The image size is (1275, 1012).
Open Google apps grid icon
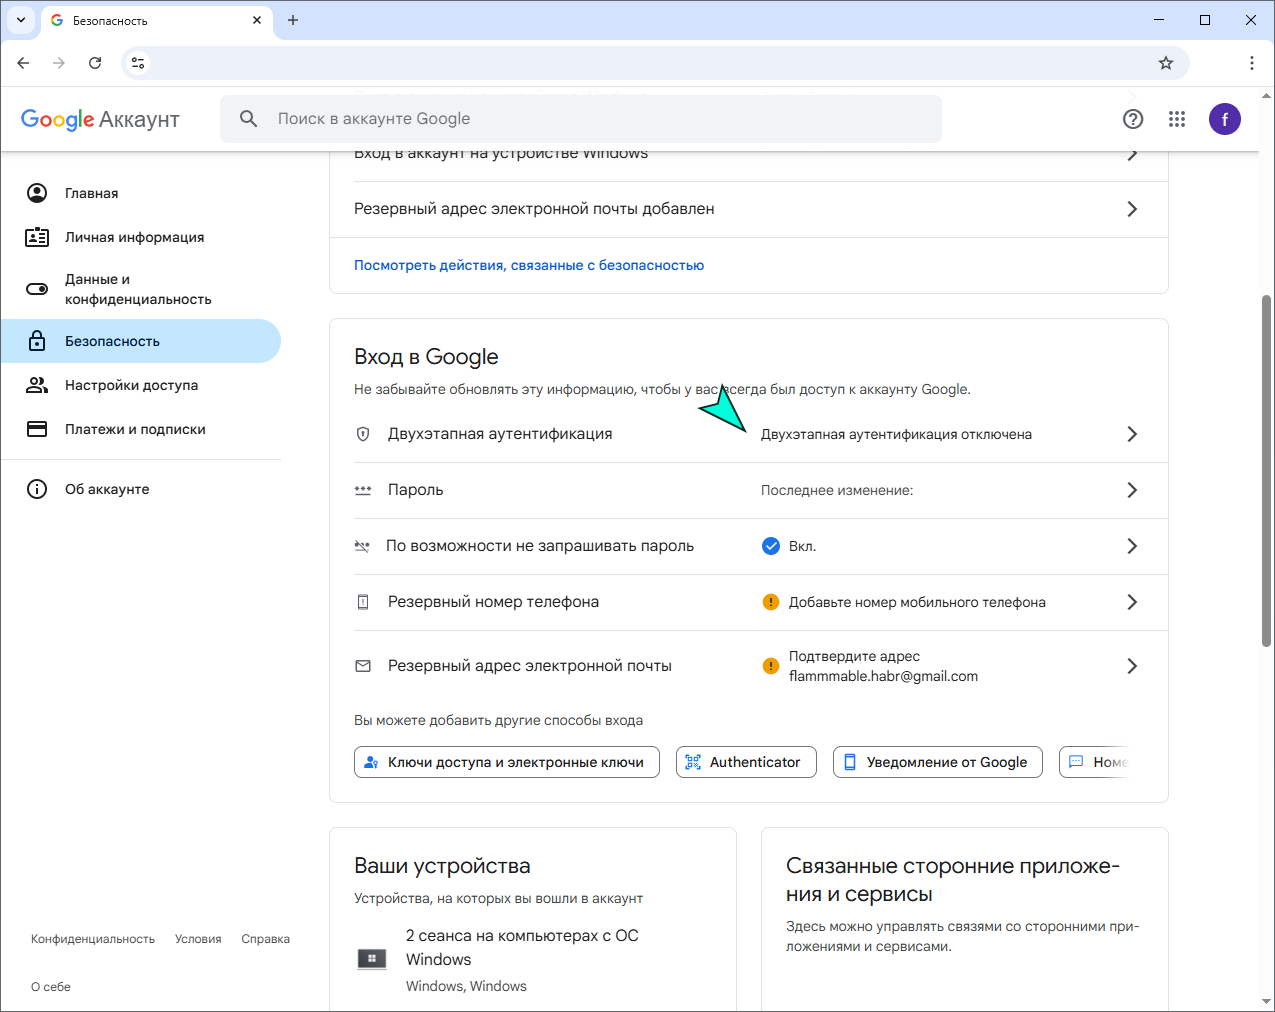click(1177, 119)
